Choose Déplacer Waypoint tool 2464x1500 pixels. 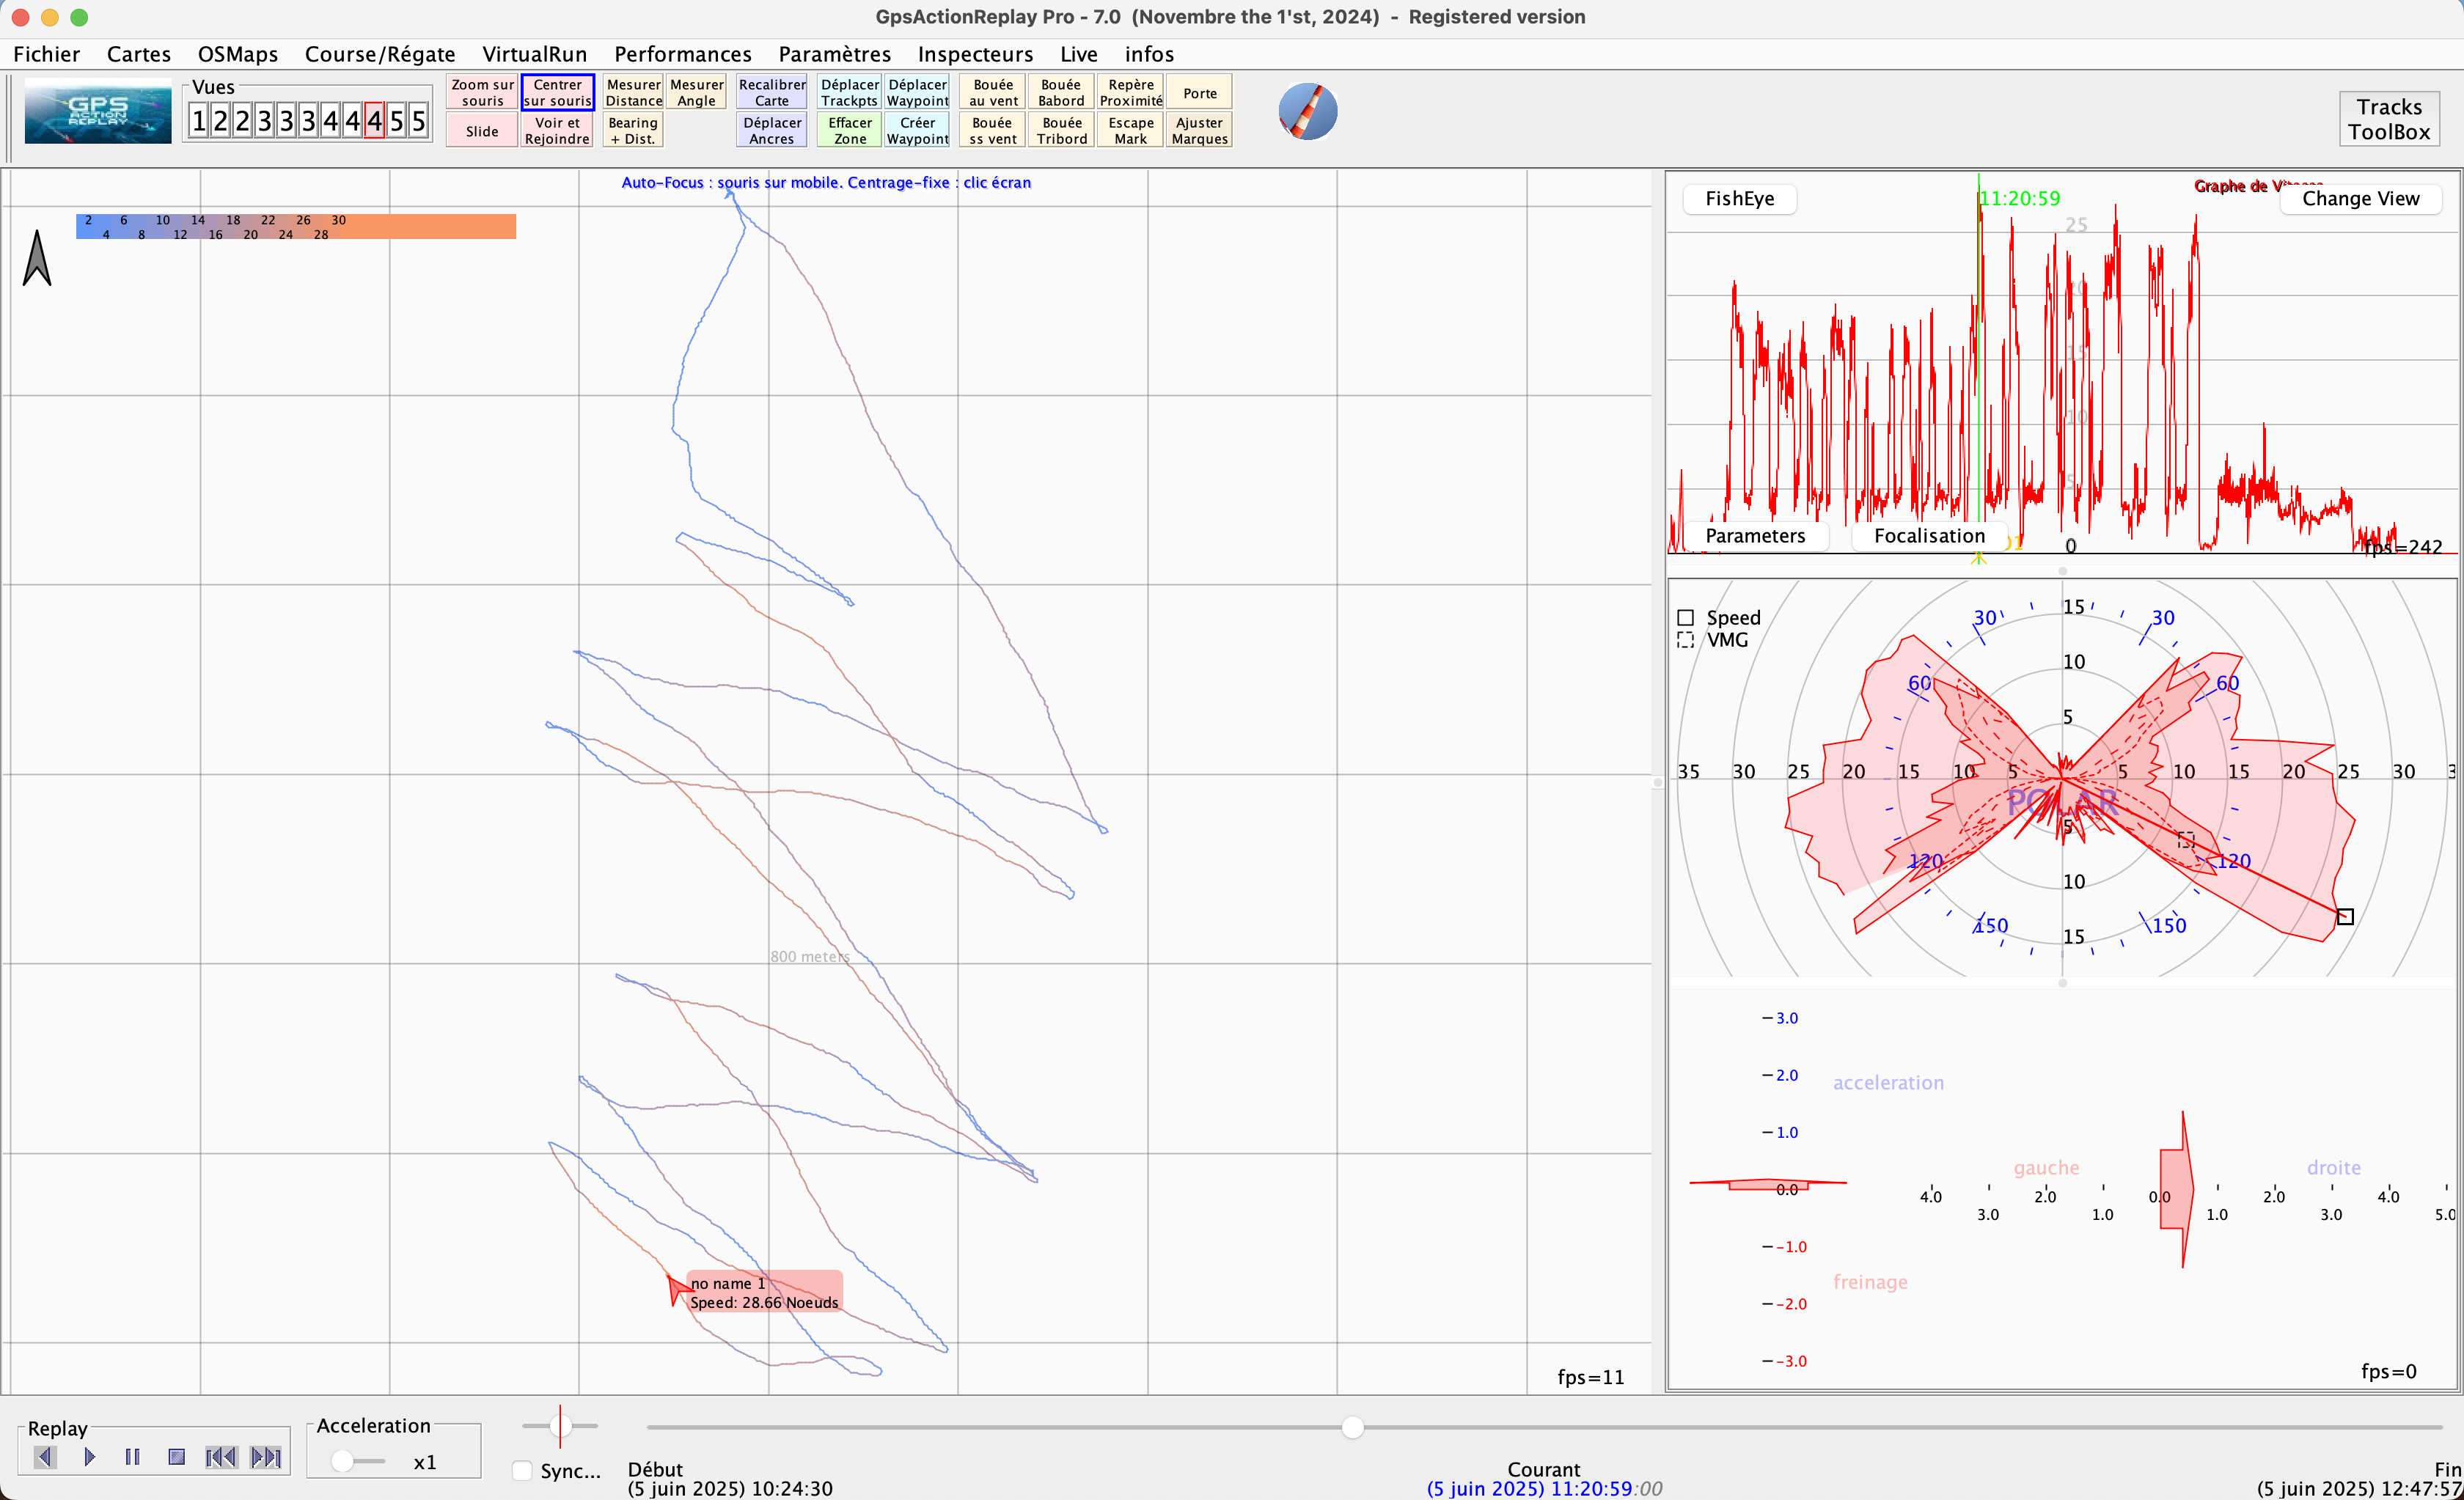coord(917,92)
